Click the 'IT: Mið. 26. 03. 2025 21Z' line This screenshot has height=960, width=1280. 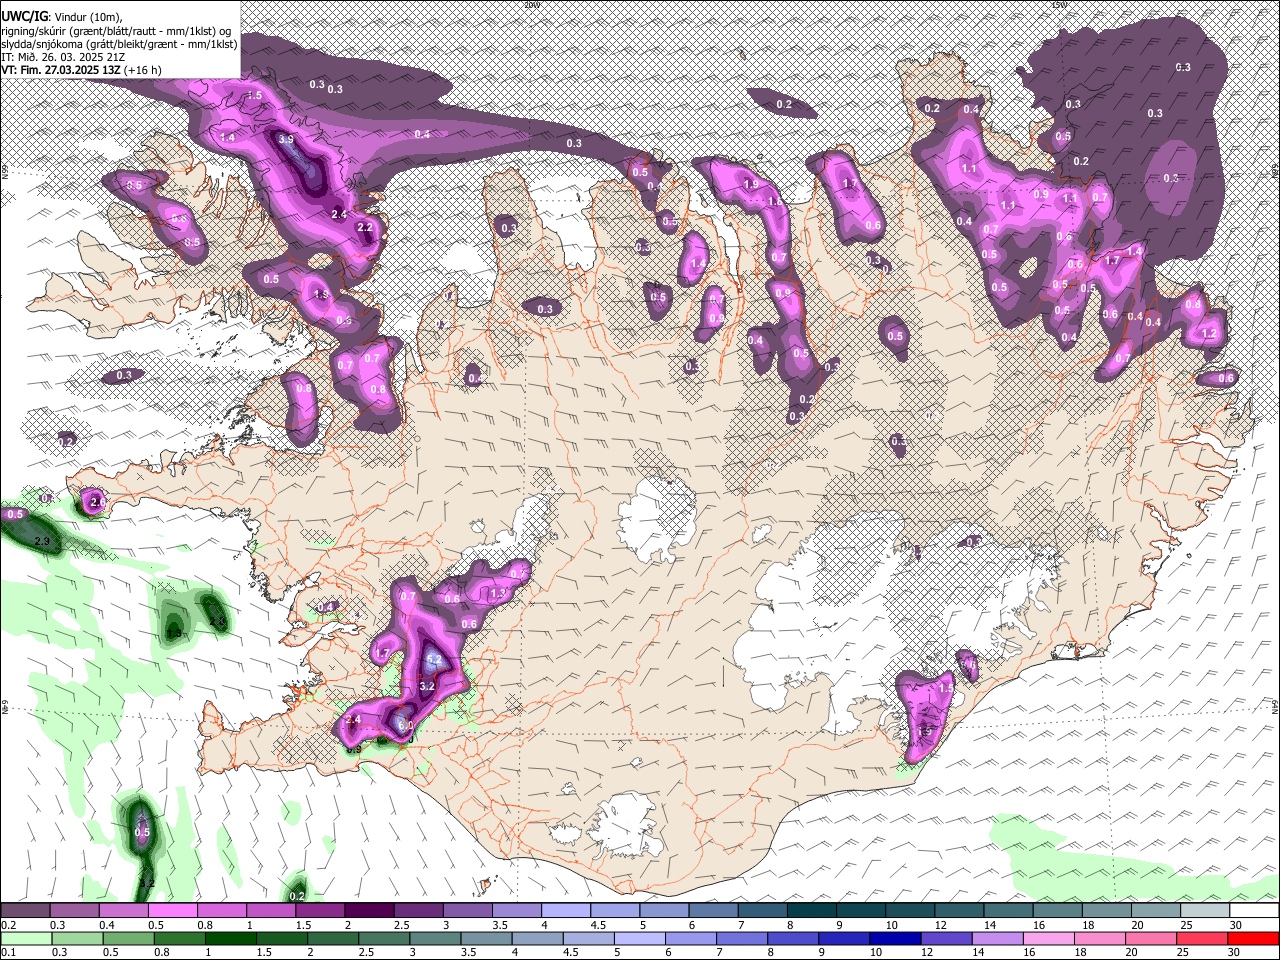(x=64, y=57)
